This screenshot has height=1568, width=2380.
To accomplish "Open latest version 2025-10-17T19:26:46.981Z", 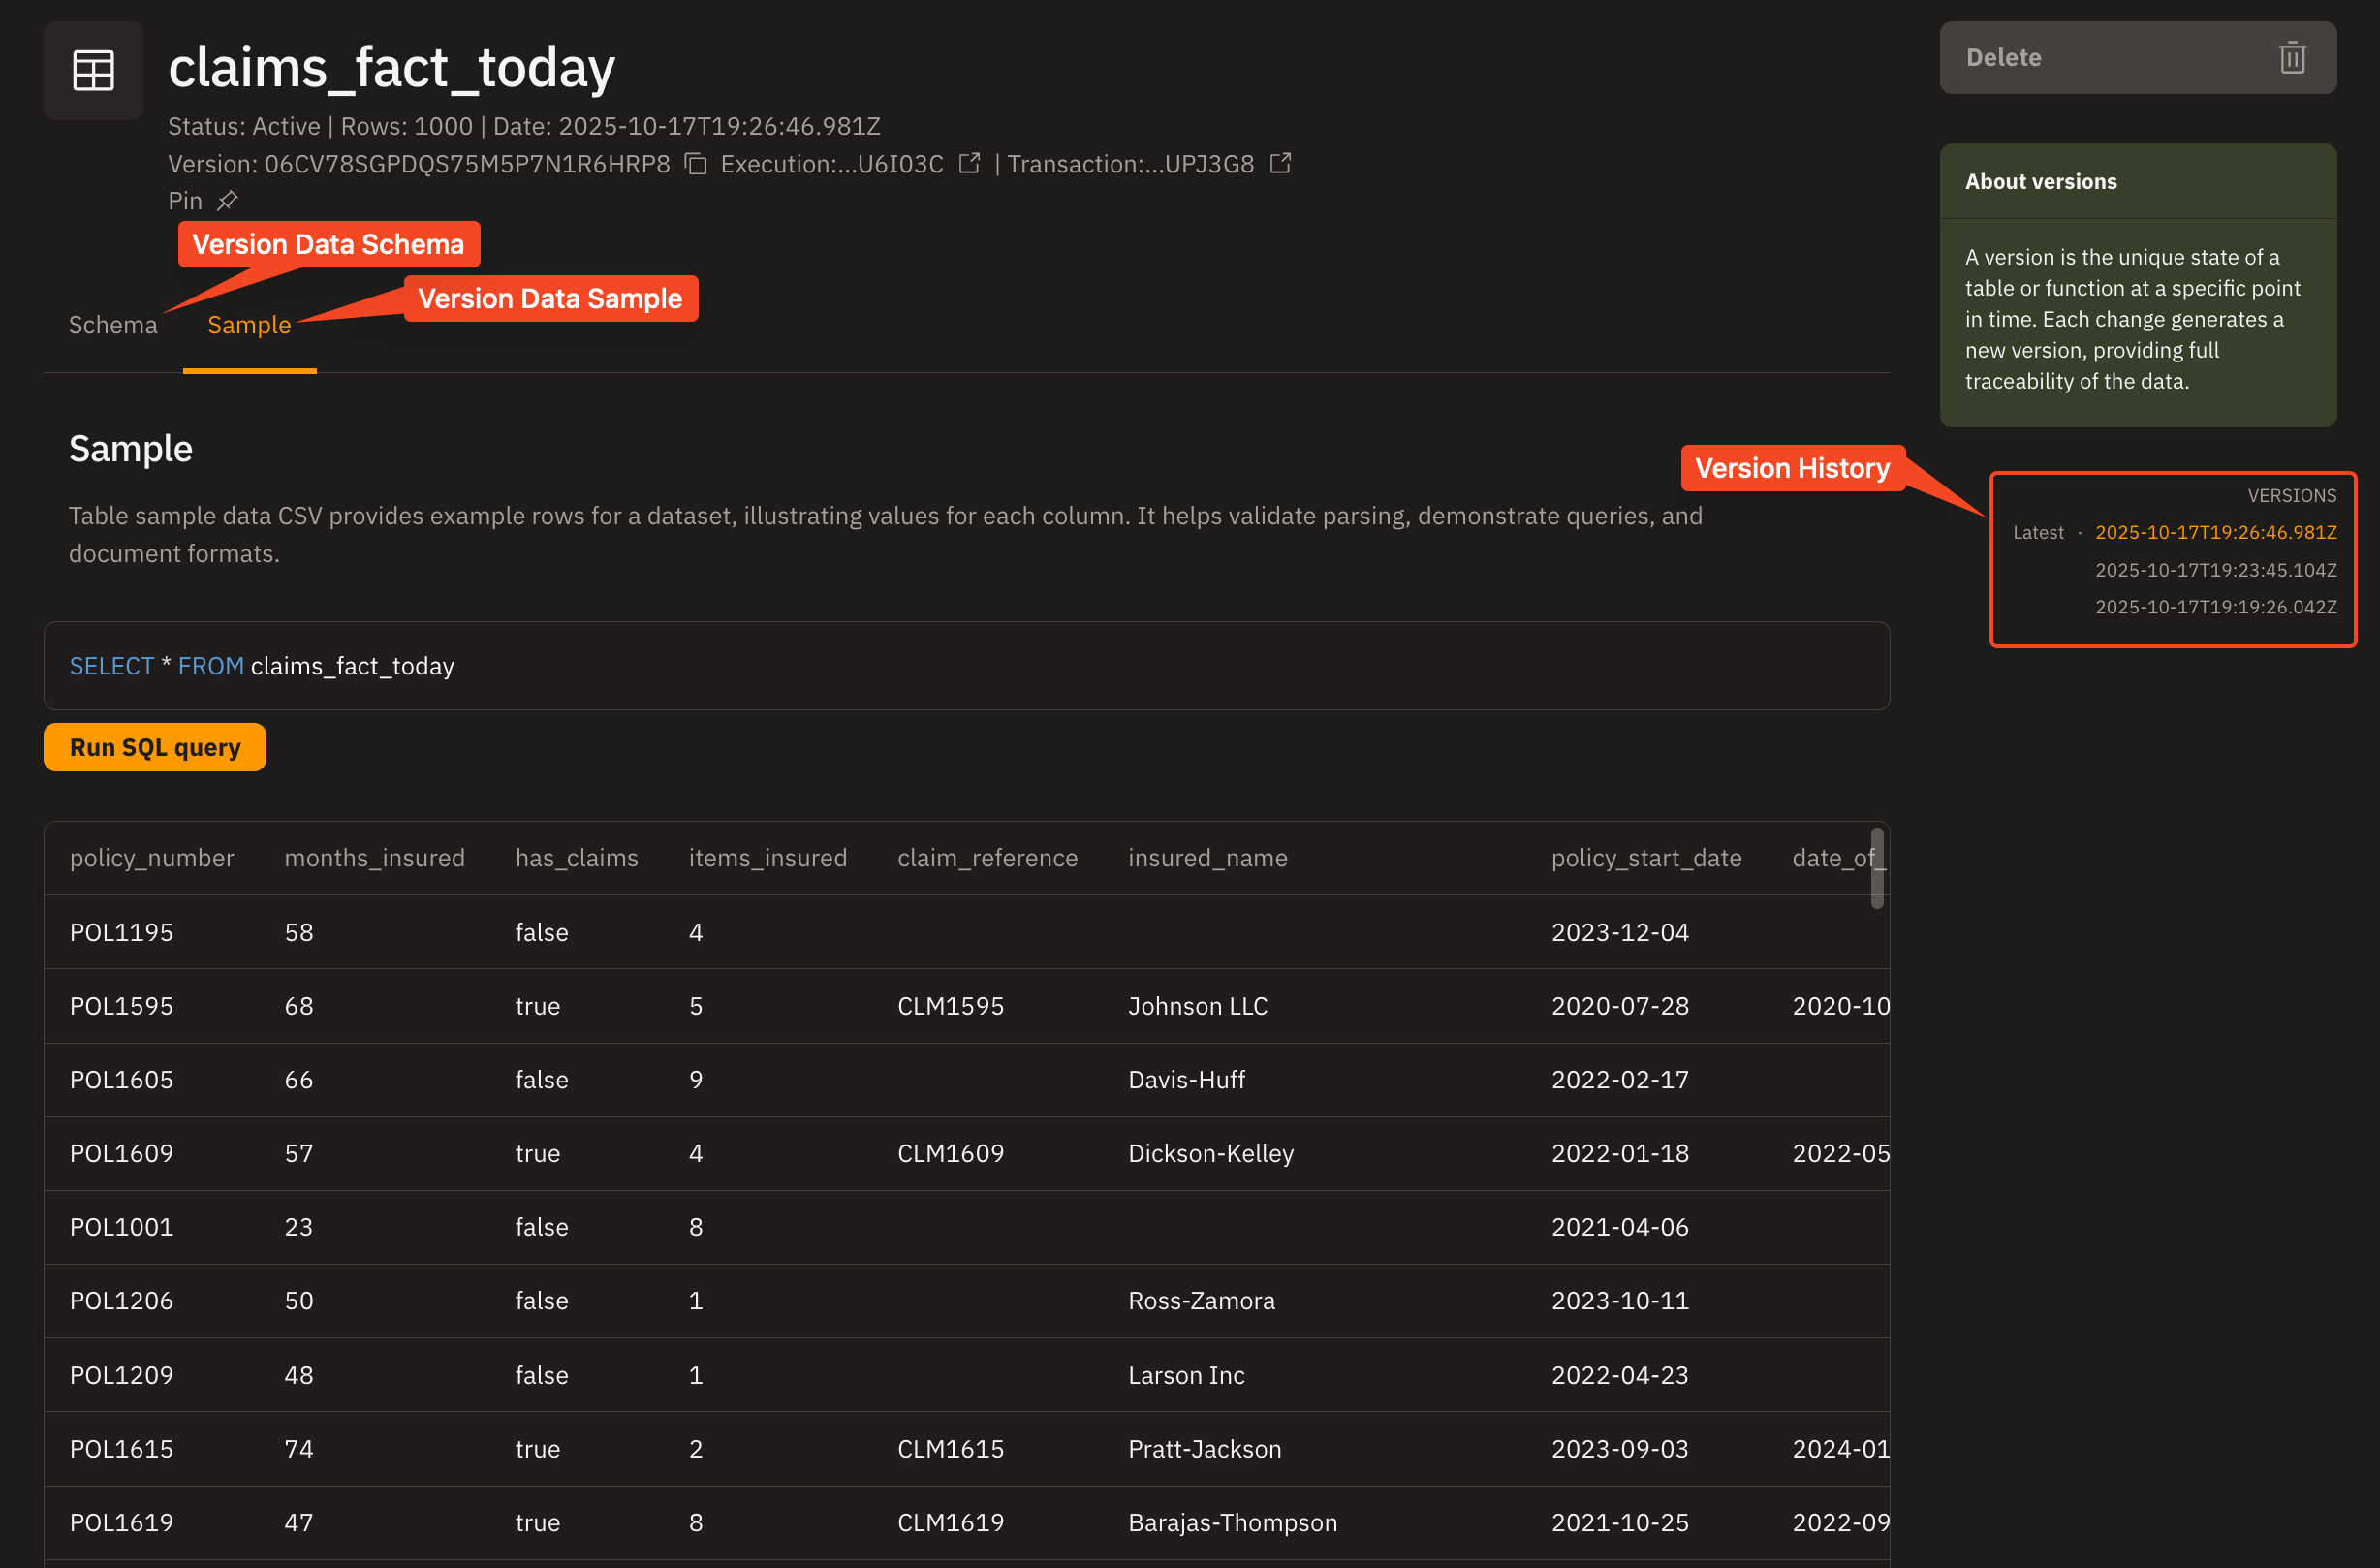I will point(2215,532).
